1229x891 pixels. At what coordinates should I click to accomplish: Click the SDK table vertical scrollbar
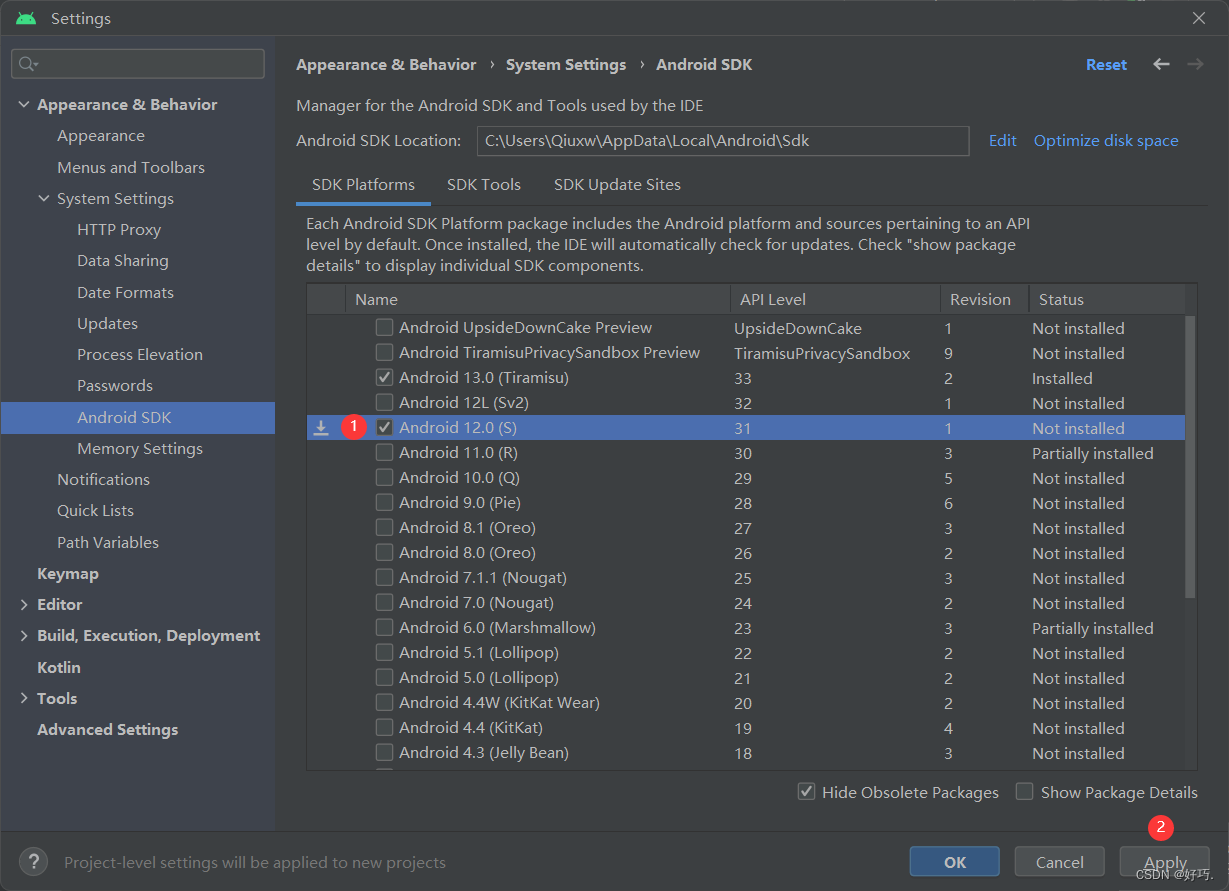click(1190, 457)
